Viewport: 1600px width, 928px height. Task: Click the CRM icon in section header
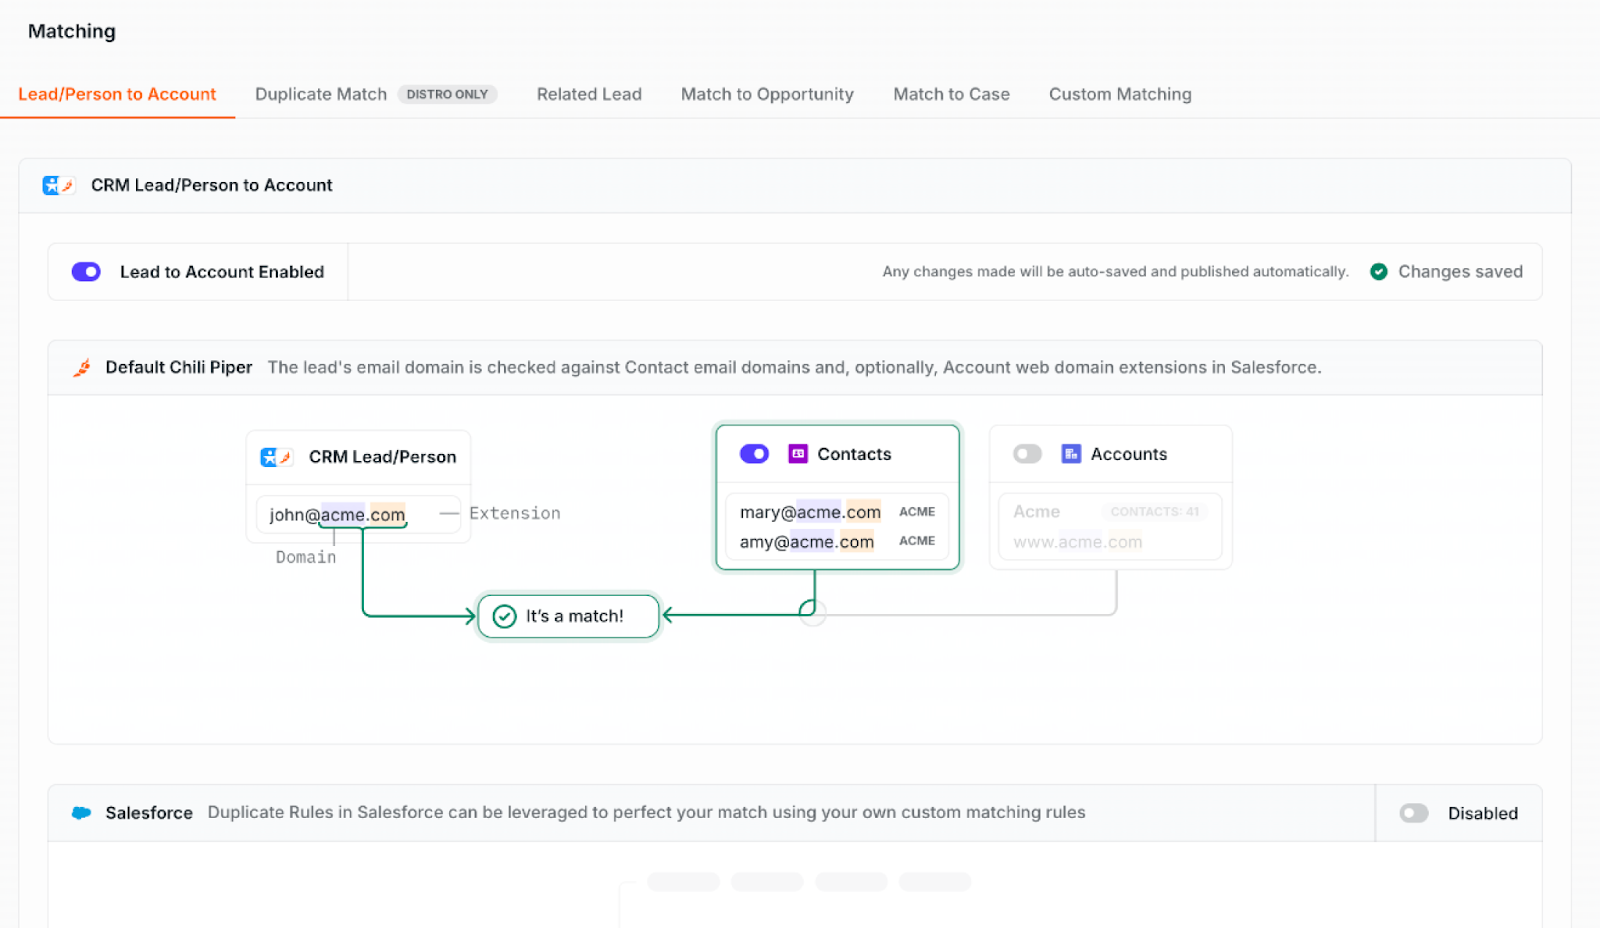click(59, 185)
